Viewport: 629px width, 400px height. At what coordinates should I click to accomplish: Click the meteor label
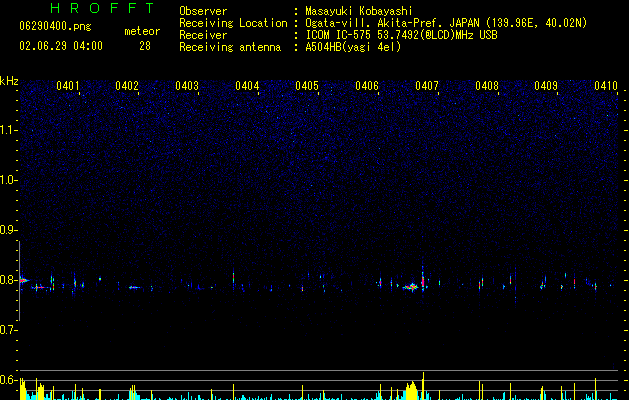tap(142, 31)
